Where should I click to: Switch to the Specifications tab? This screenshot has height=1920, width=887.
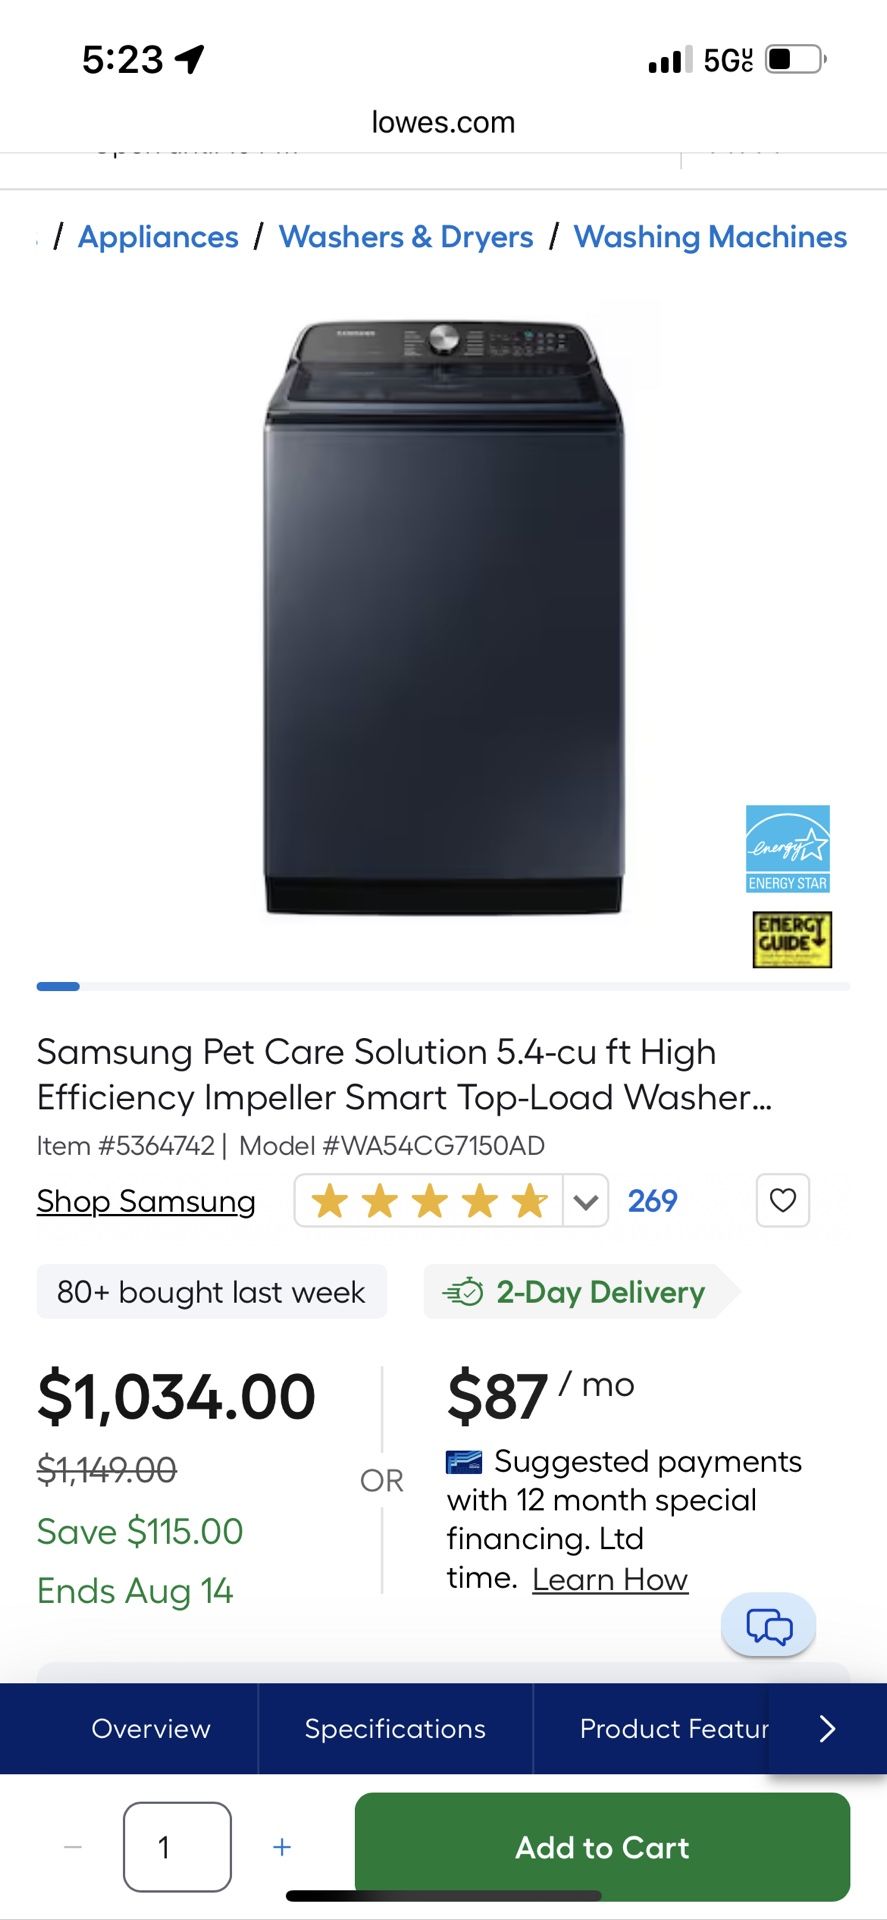(395, 1729)
